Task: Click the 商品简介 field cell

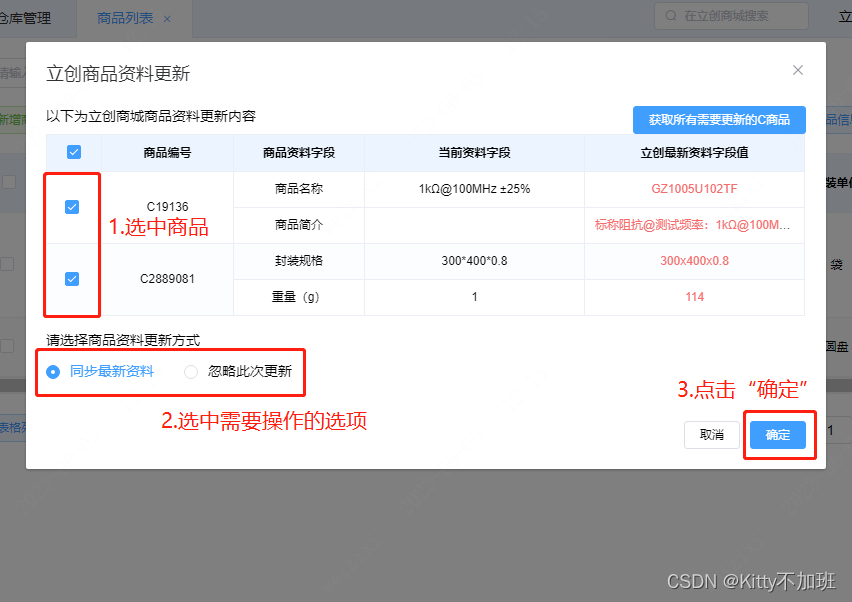Action: coord(299,225)
